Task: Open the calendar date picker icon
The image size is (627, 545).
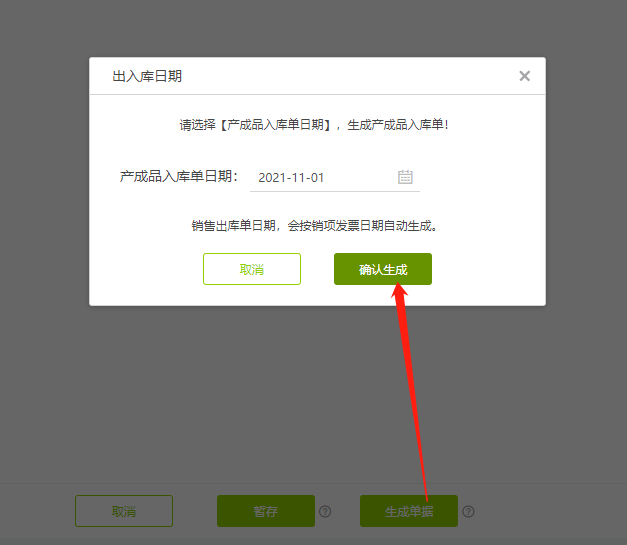Action: pyautogui.click(x=405, y=177)
